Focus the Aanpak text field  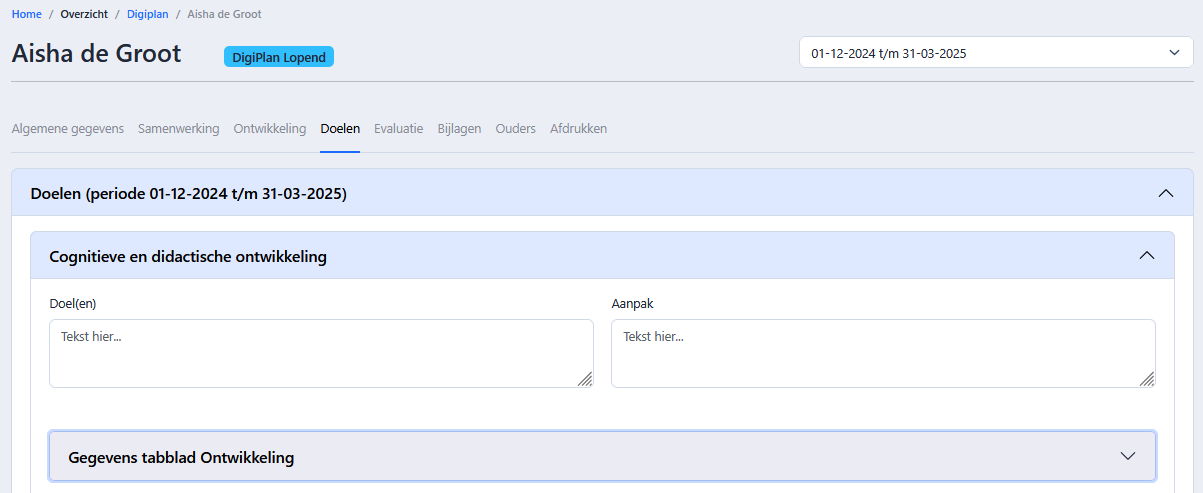[x=883, y=353]
